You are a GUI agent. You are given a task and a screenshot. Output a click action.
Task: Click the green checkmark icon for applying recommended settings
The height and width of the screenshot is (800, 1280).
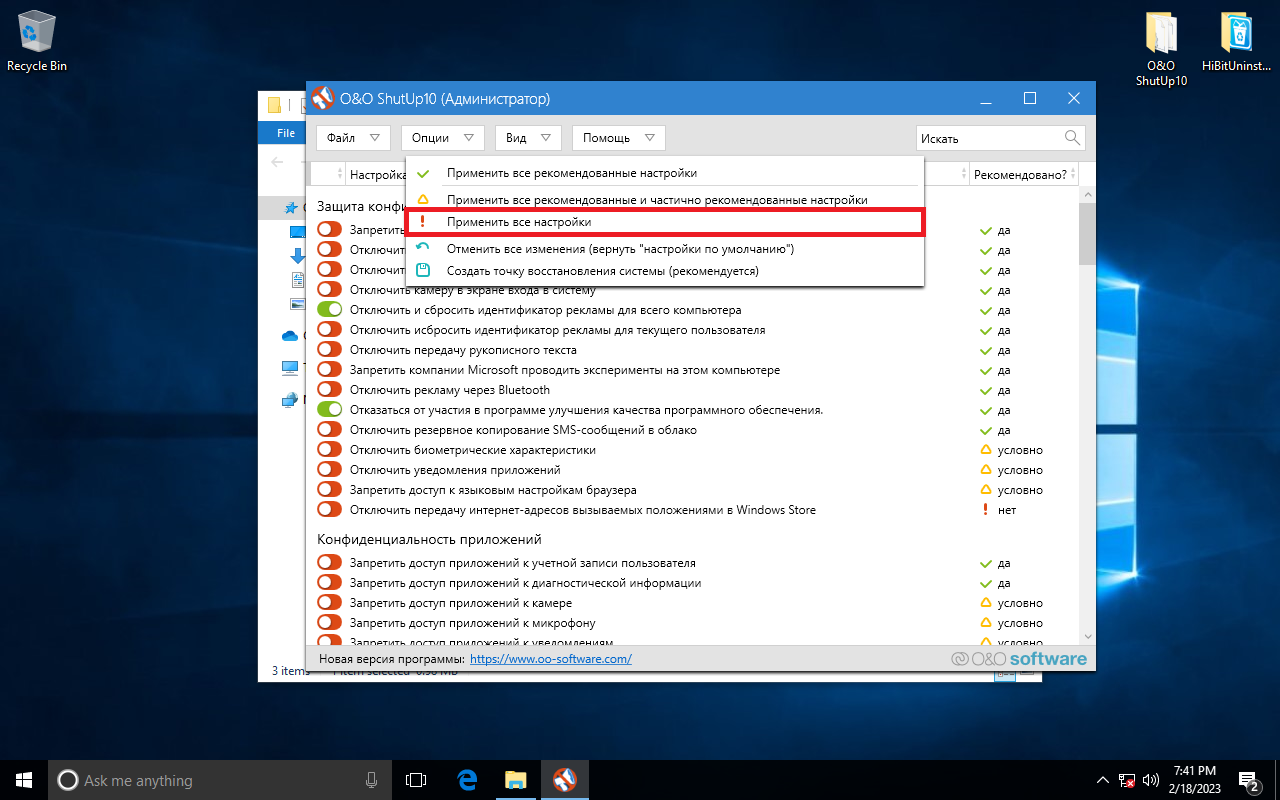423,173
